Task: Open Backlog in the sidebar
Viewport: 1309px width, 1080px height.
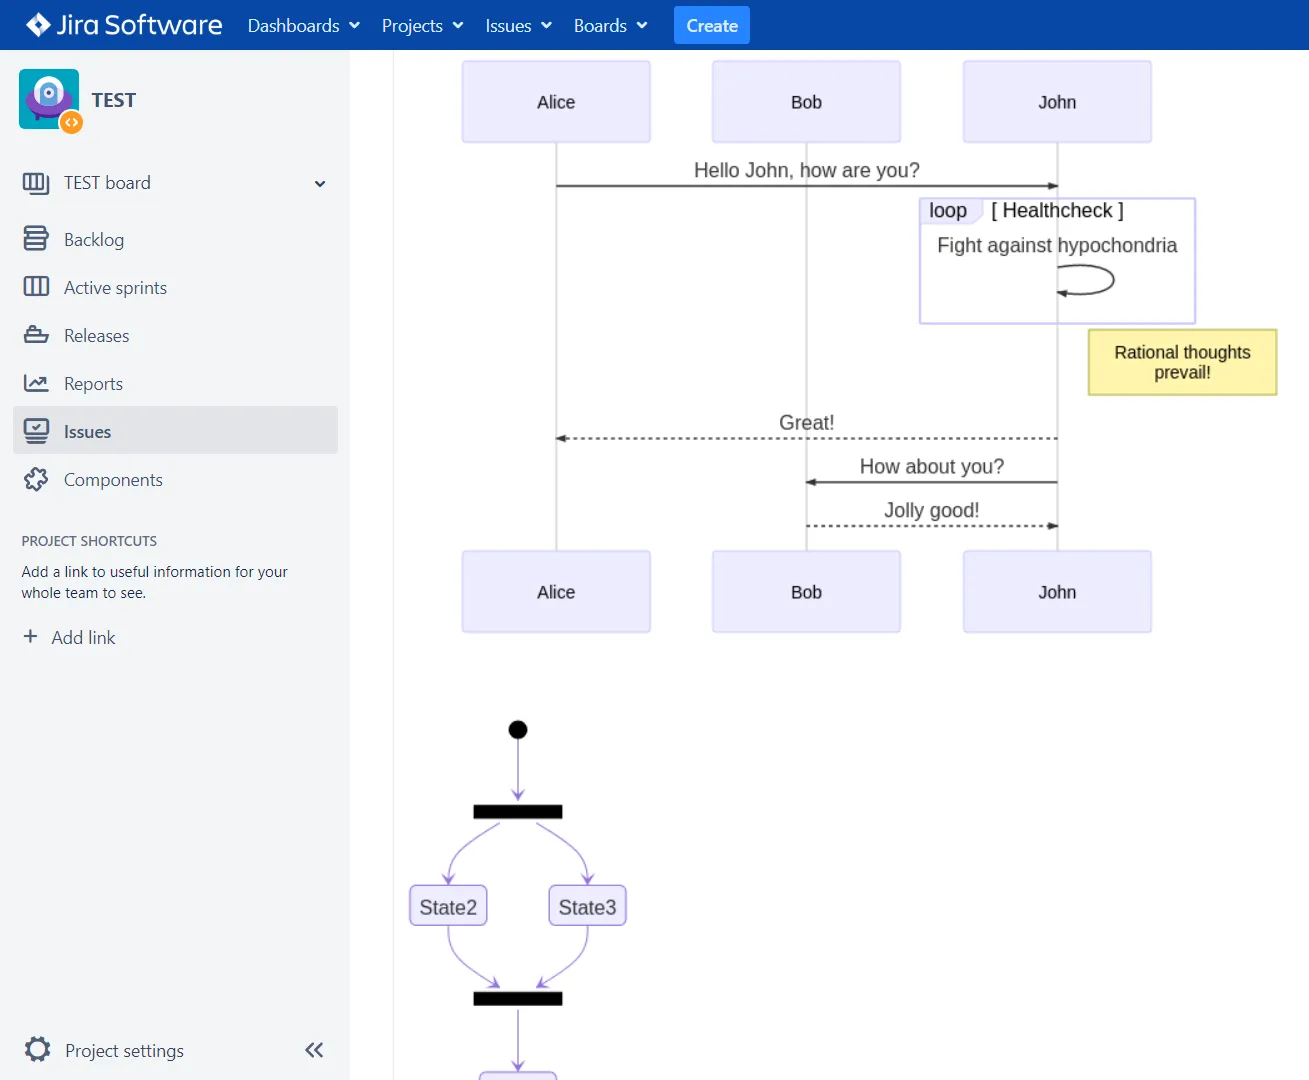Action: coord(175,239)
